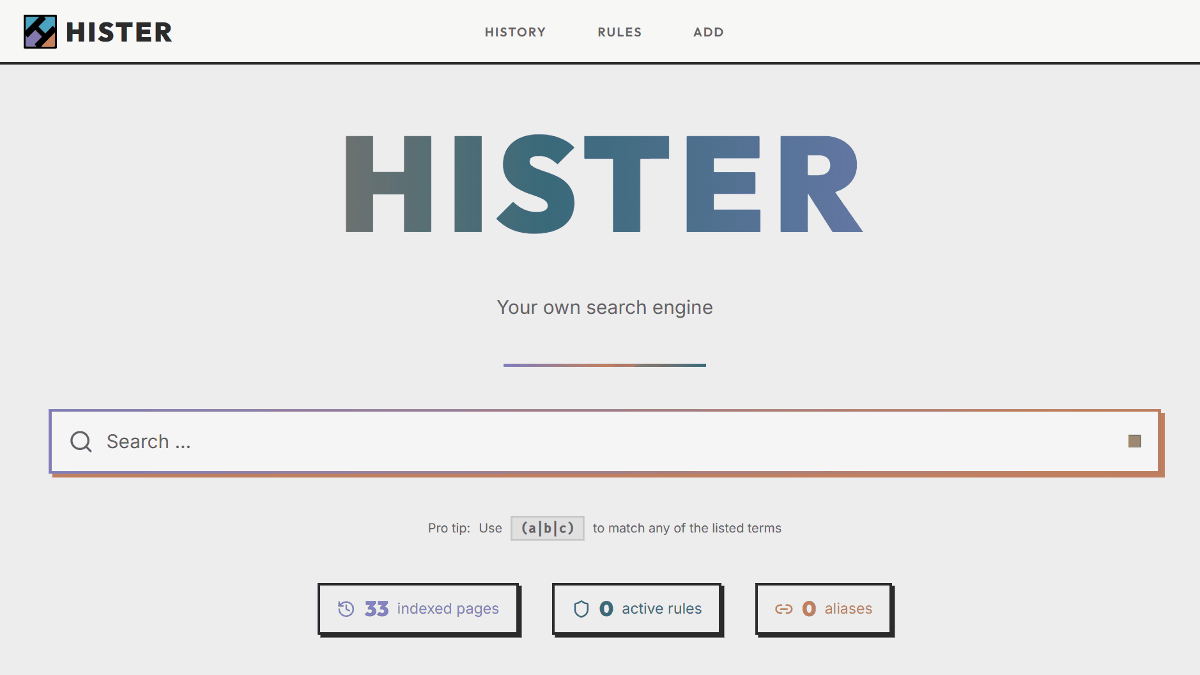
Task: Click the large HISTER gradient title
Action: coord(603,184)
